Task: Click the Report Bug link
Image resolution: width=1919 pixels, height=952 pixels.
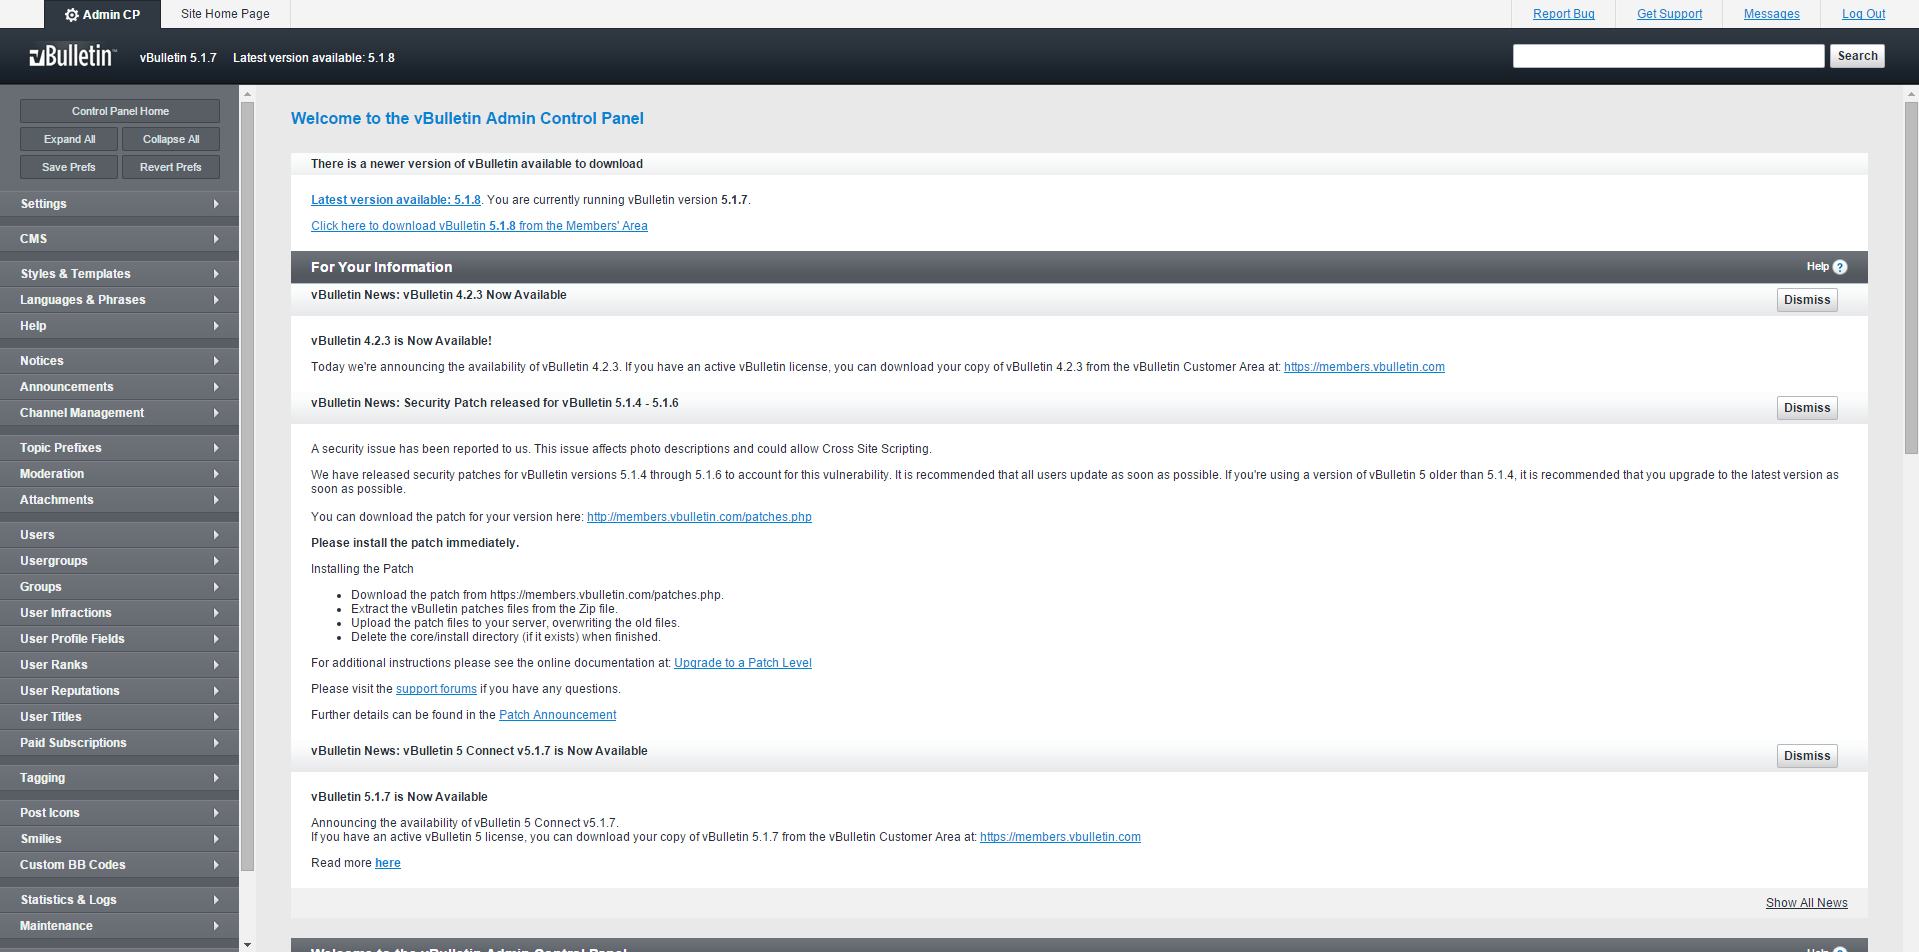Action: (1563, 14)
